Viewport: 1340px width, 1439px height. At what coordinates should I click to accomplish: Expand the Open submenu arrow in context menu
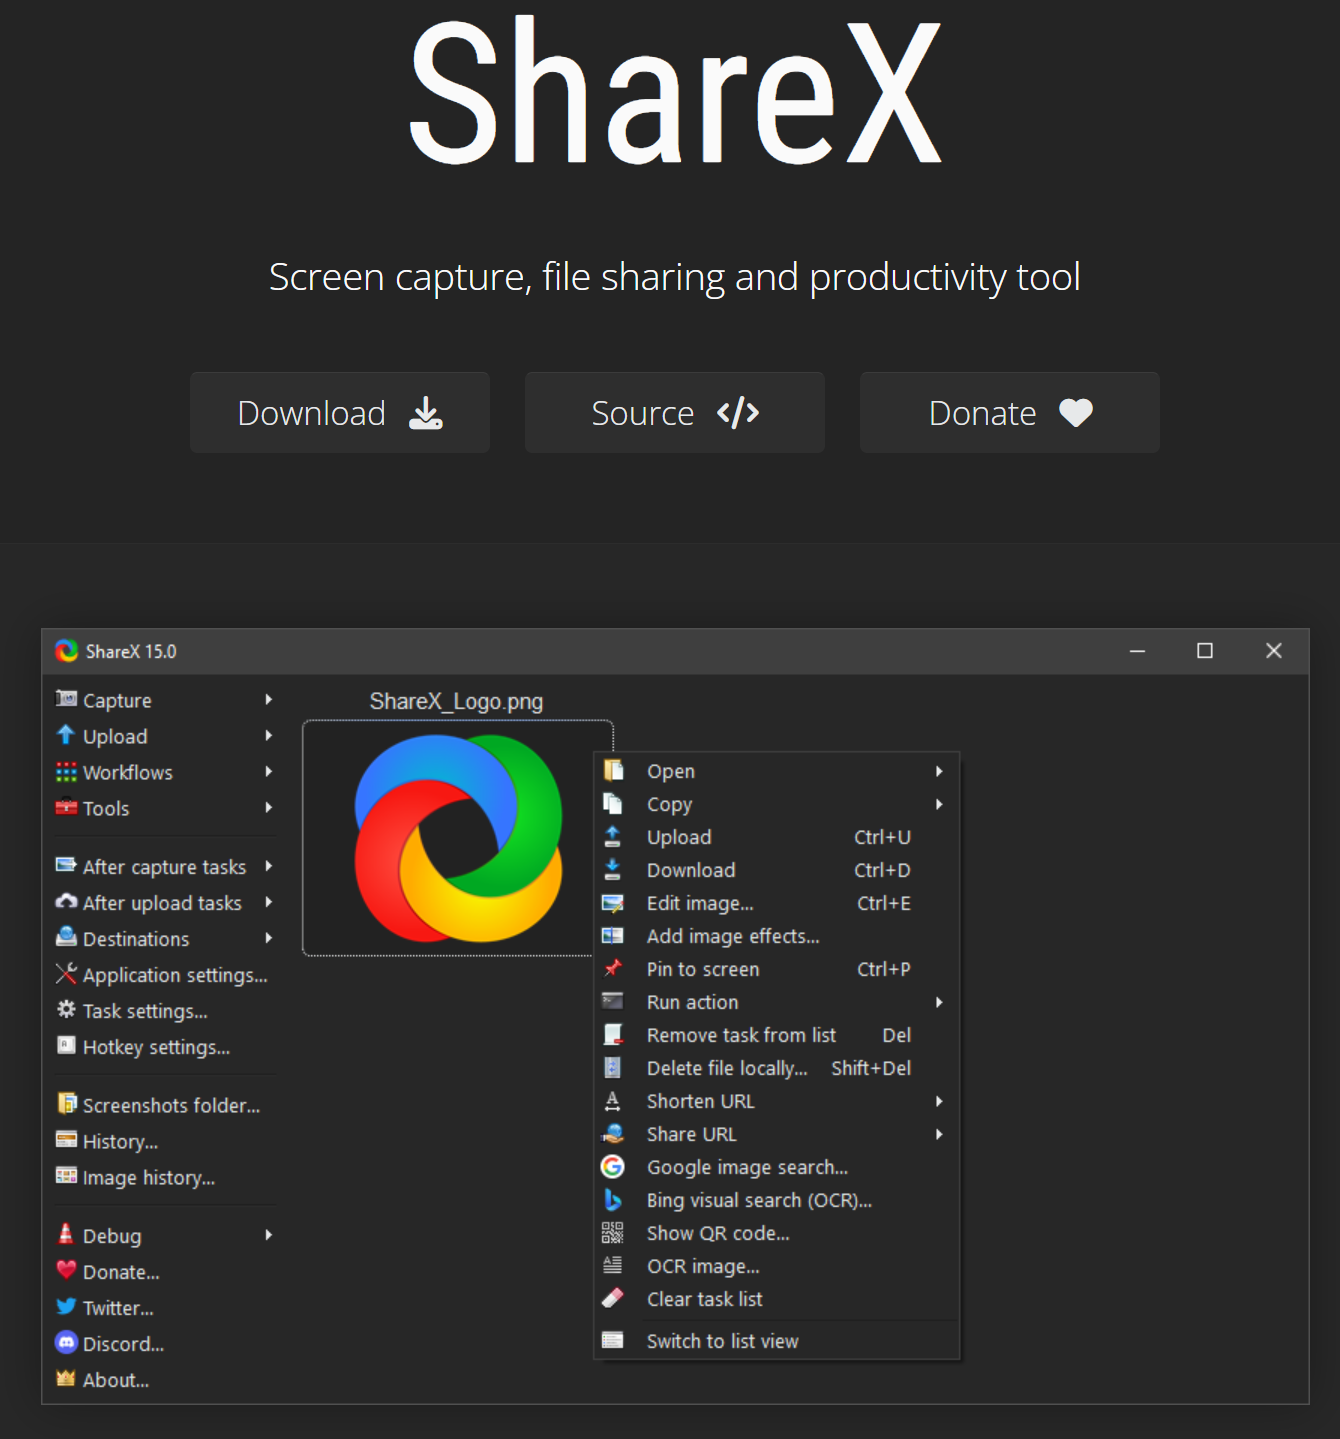[x=939, y=771]
